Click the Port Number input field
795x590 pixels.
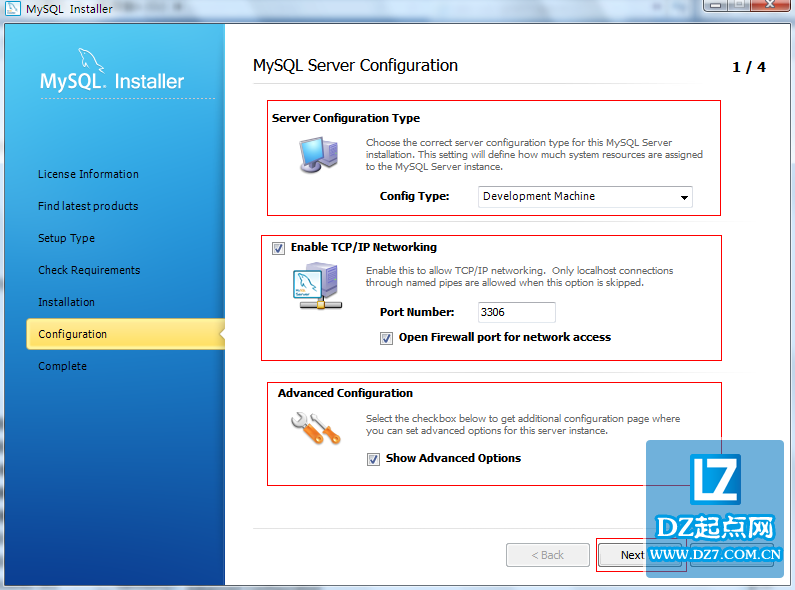[517, 312]
